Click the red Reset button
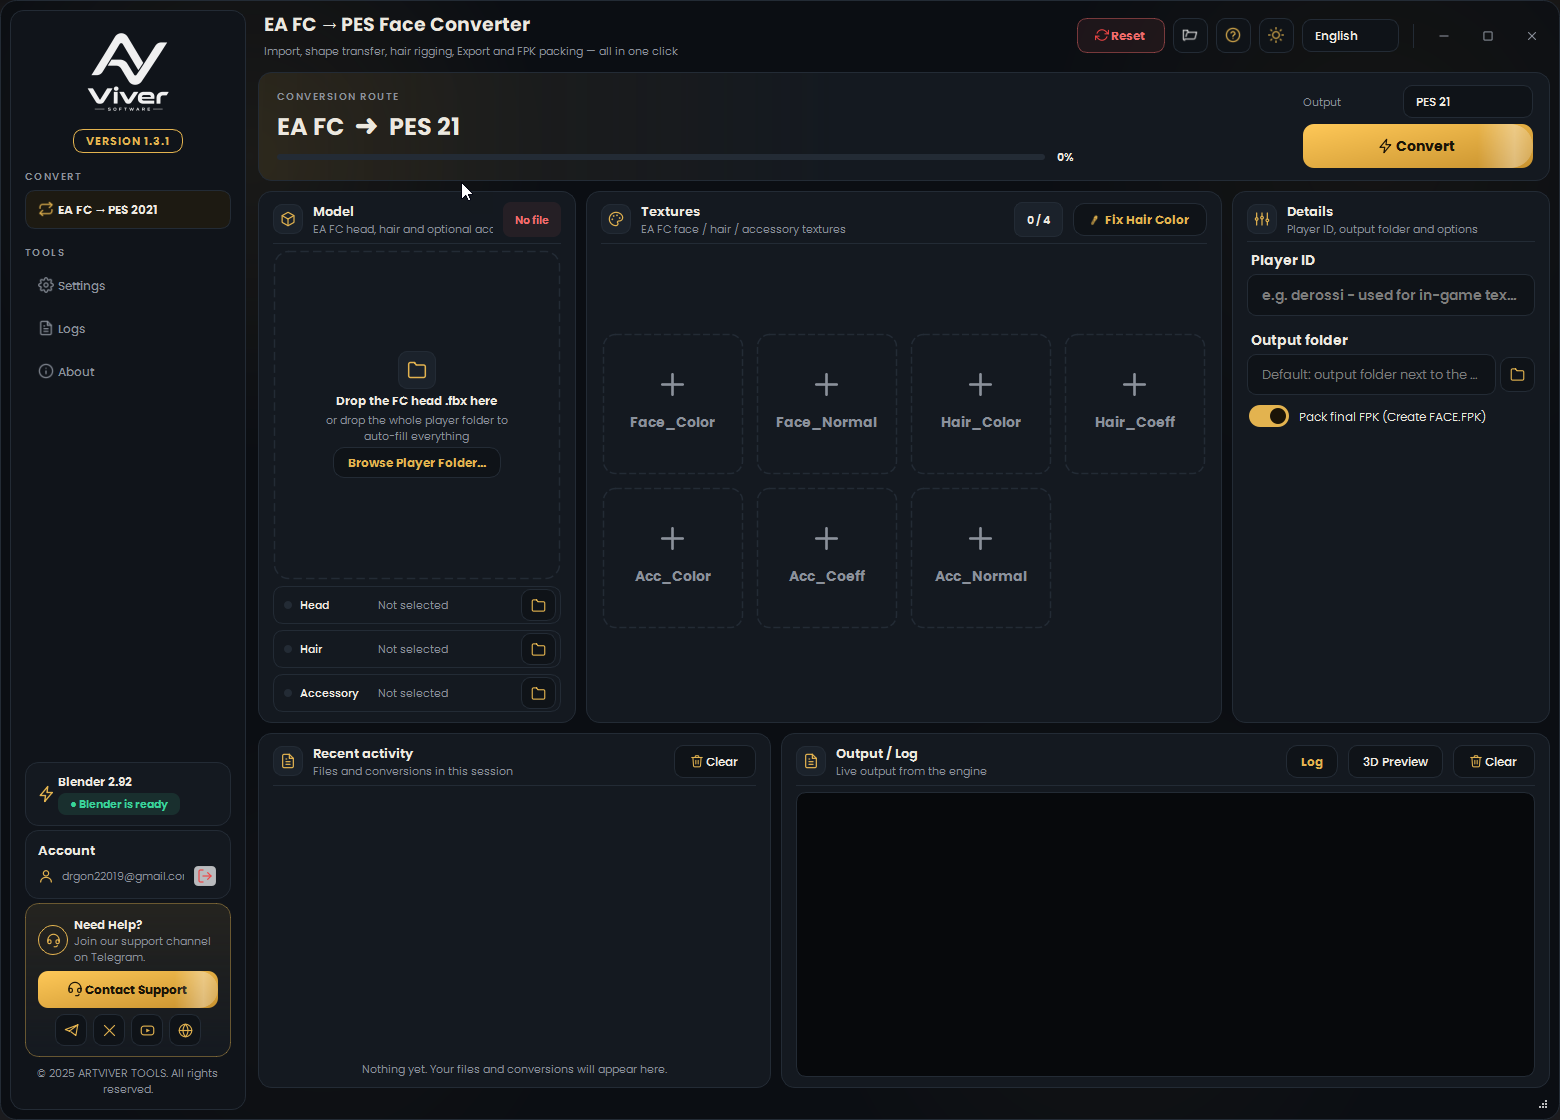Image resolution: width=1560 pixels, height=1120 pixels. (1120, 35)
